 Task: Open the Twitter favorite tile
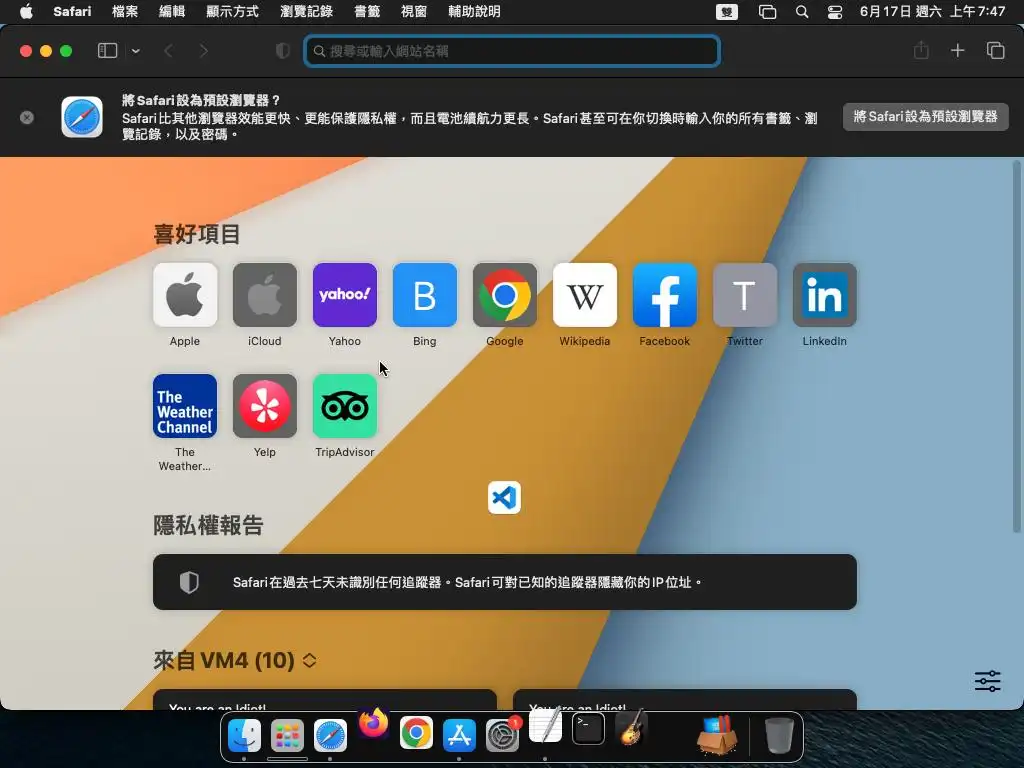tap(744, 295)
